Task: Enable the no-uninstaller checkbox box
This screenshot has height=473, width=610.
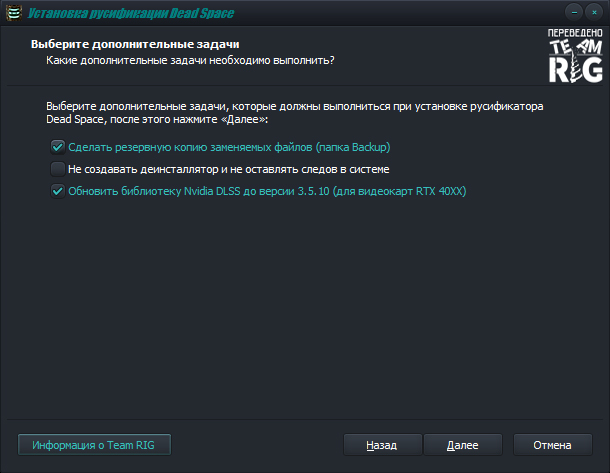Action: pyautogui.click(x=57, y=169)
